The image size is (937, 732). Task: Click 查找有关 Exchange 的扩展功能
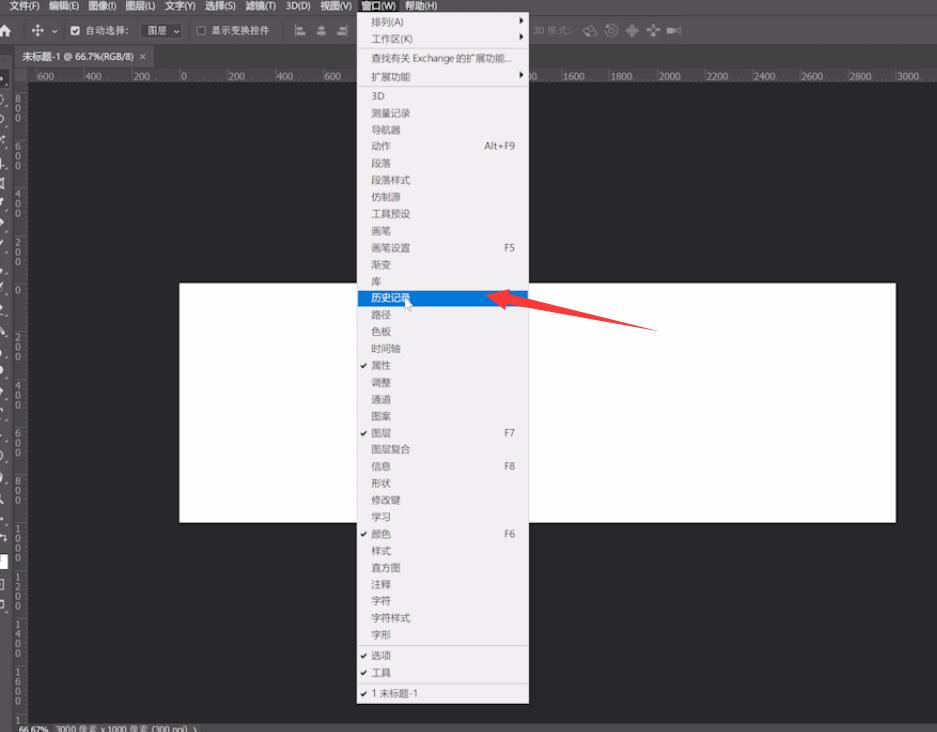(x=442, y=59)
